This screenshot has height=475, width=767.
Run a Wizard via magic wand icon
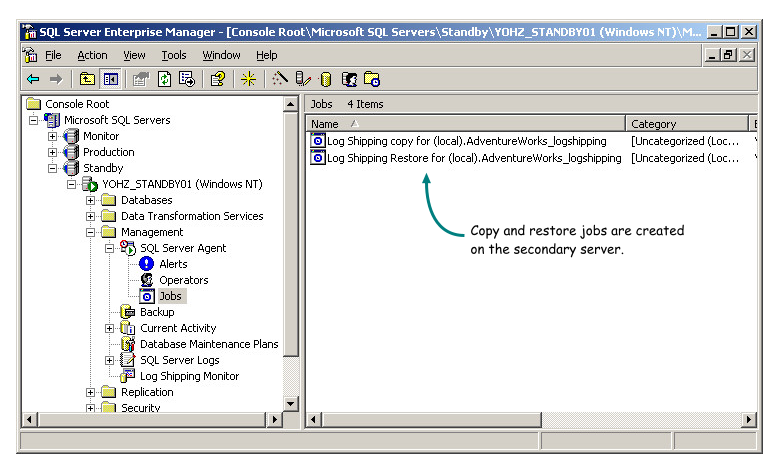pos(280,79)
